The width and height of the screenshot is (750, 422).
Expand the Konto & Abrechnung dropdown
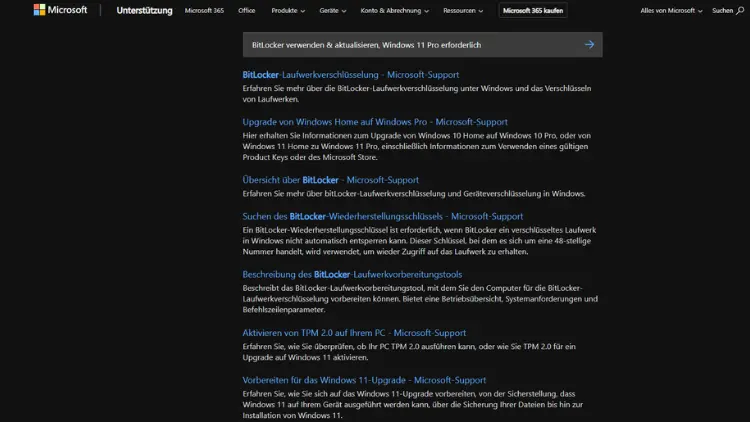tap(395, 11)
